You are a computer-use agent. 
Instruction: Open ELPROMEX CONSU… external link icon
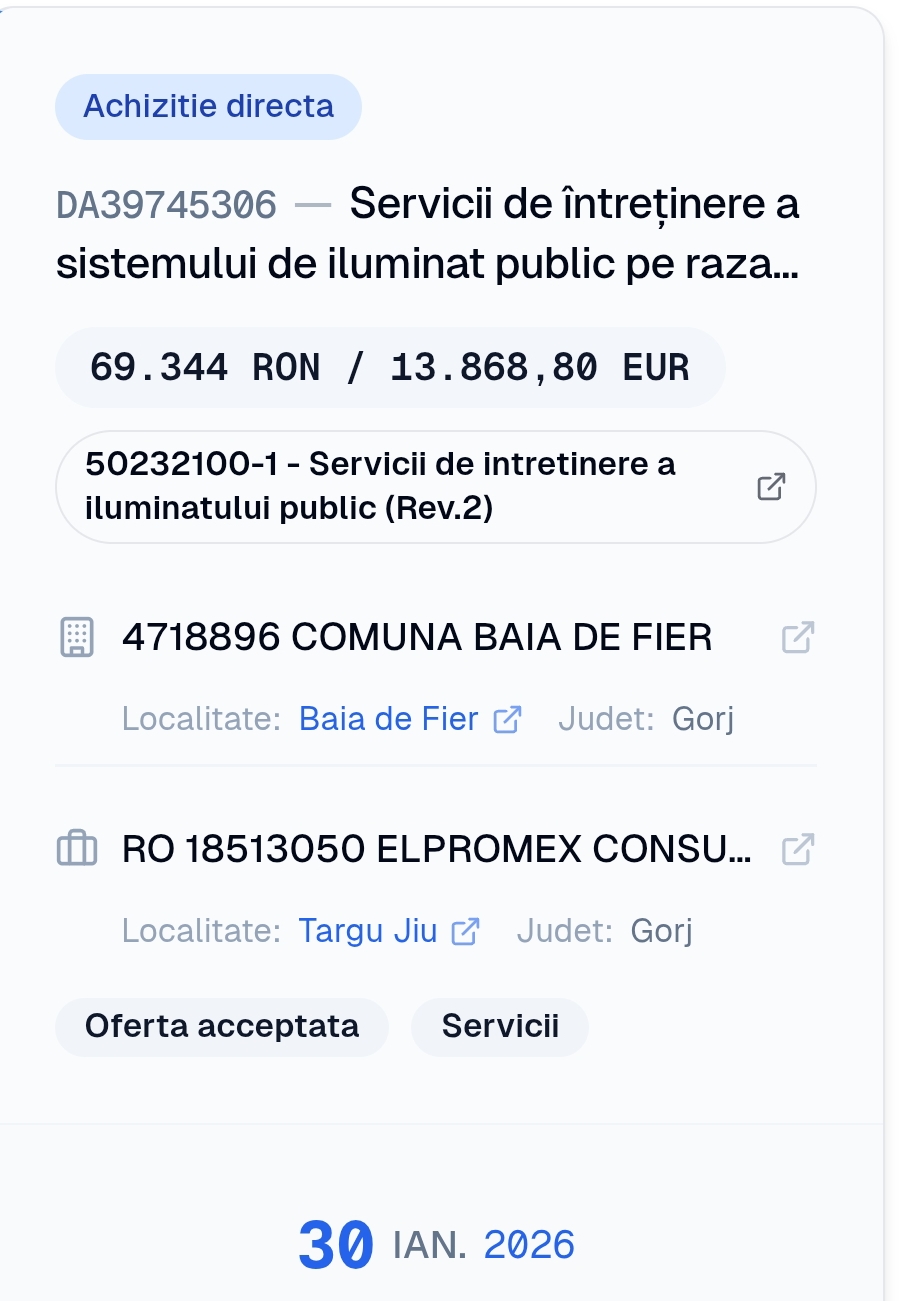click(x=797, y=849)
